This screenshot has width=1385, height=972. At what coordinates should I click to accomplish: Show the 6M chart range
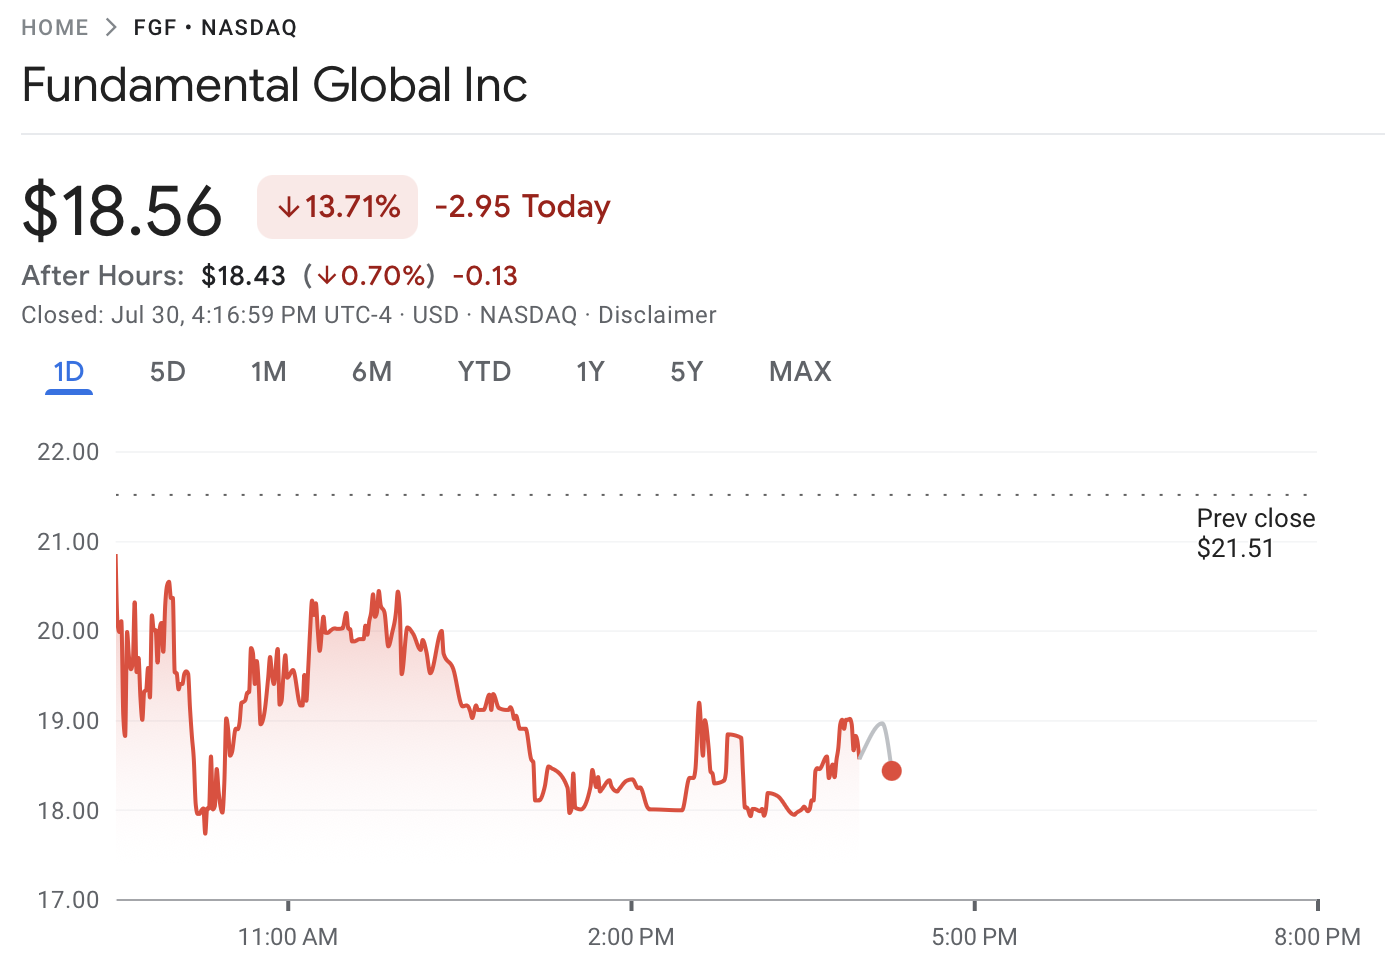coord(372,372)
